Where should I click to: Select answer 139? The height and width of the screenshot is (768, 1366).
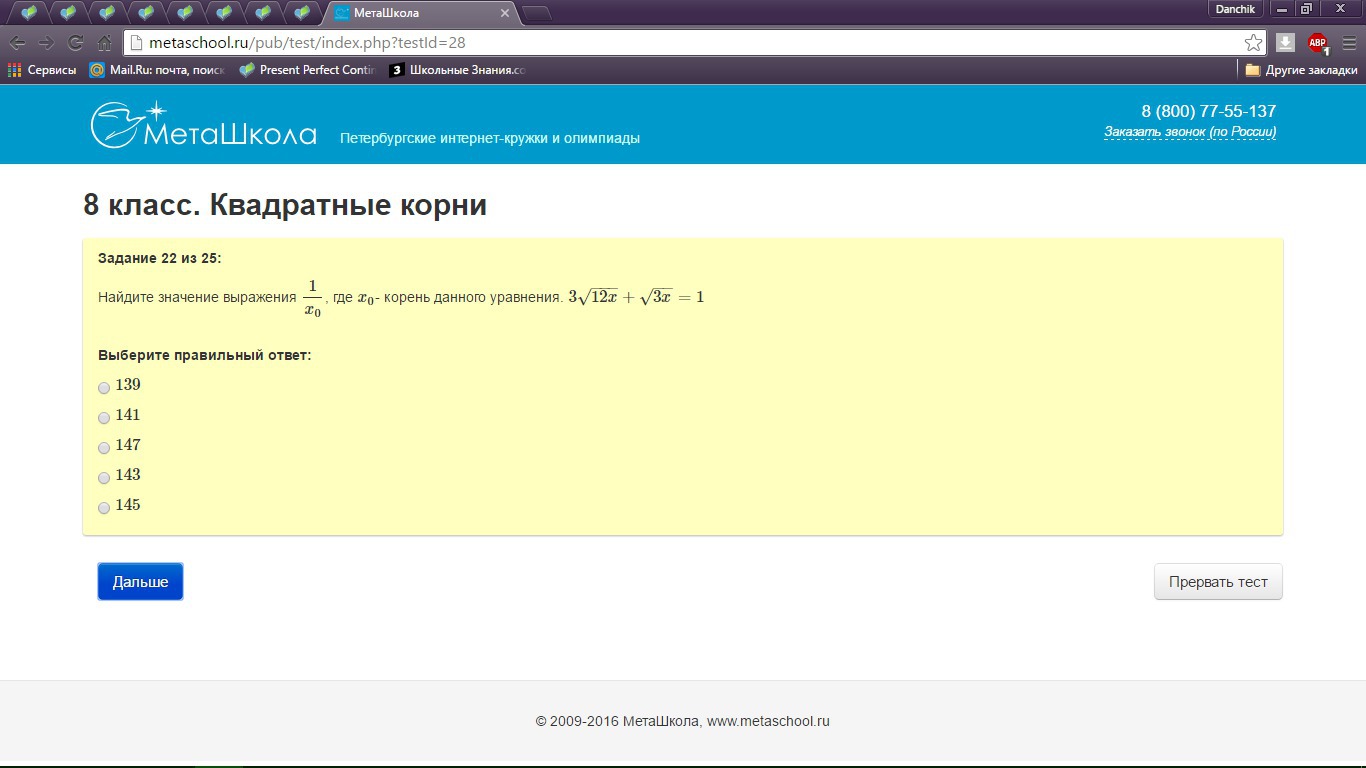click(104, 387)
